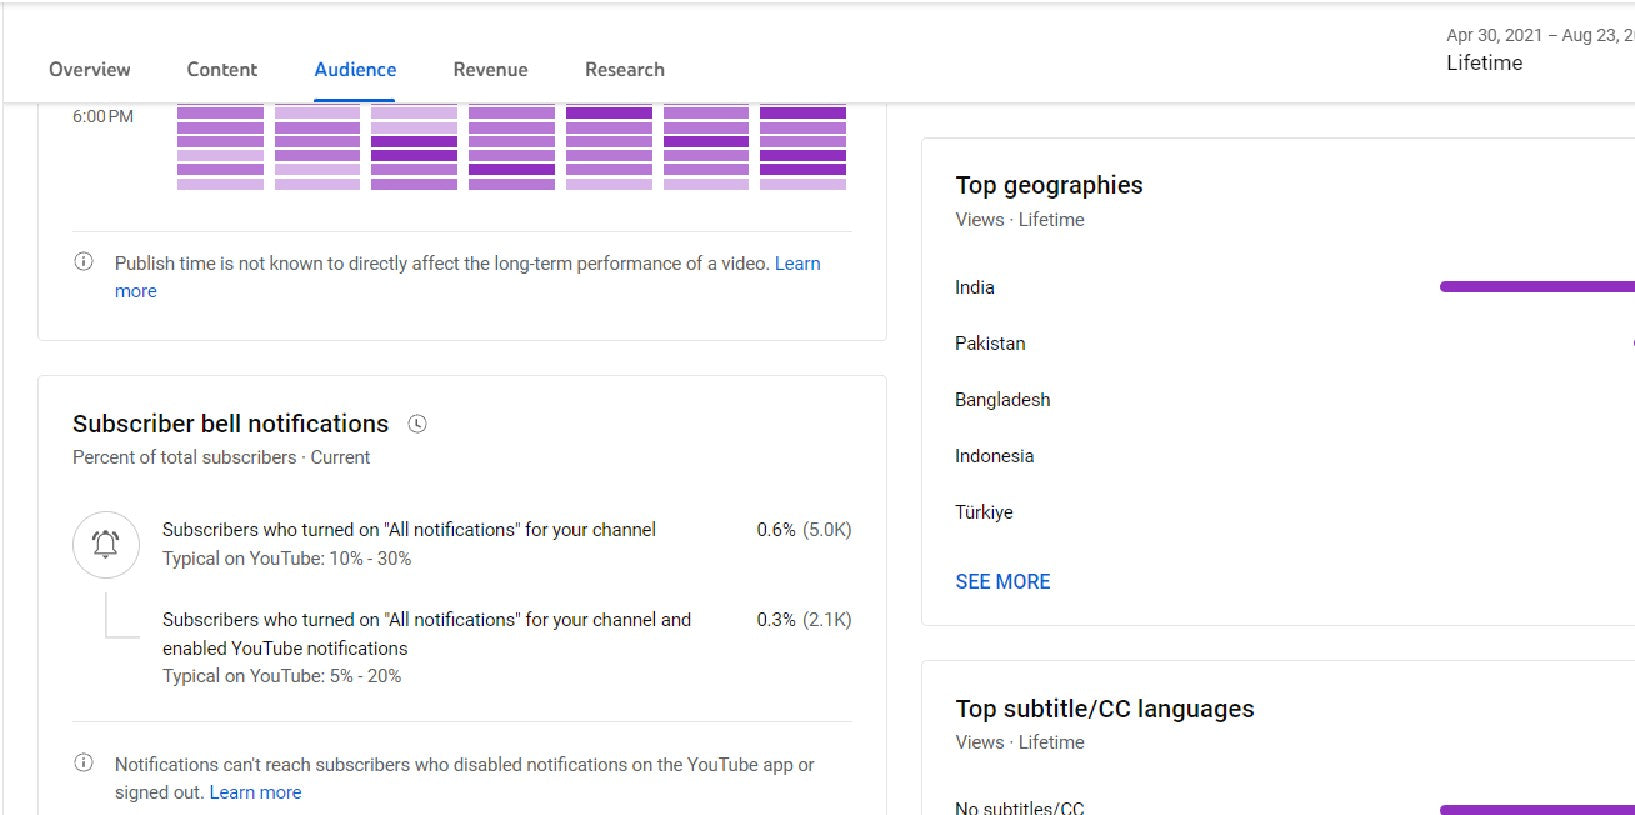Select the Audience tab
This screenshot has height=815, width=1635.
(x=355, y=69)
